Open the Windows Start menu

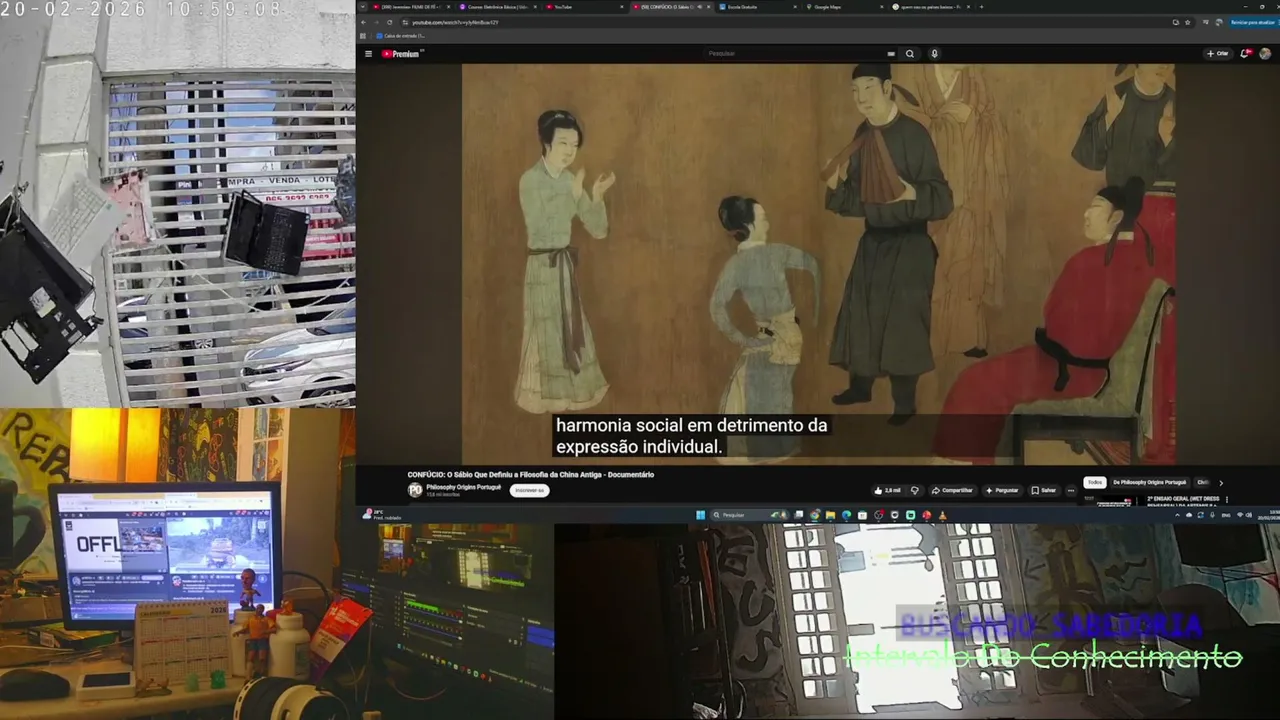(x=700, y=515)
